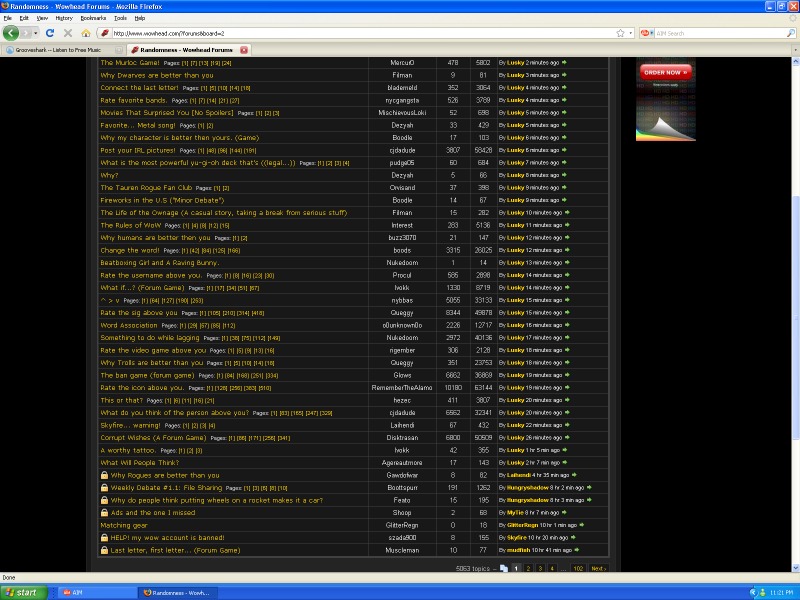
Task: Click the Randomness Firefox taskbar button
Action: click(177, 593)
